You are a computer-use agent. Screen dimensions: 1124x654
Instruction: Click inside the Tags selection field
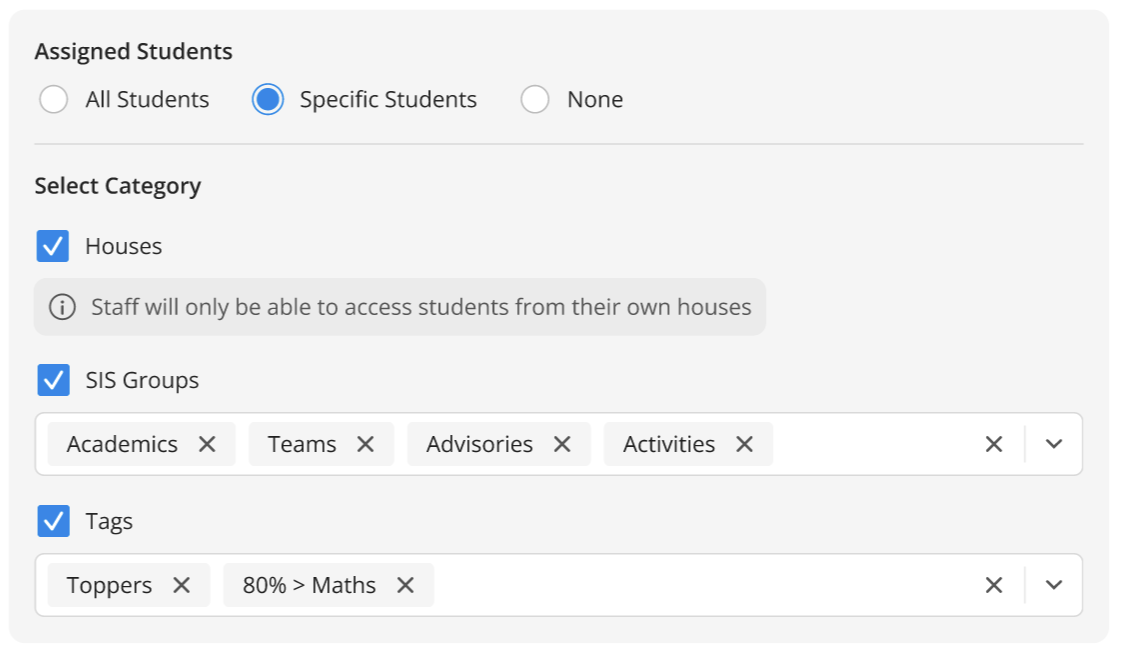[700, 584]
